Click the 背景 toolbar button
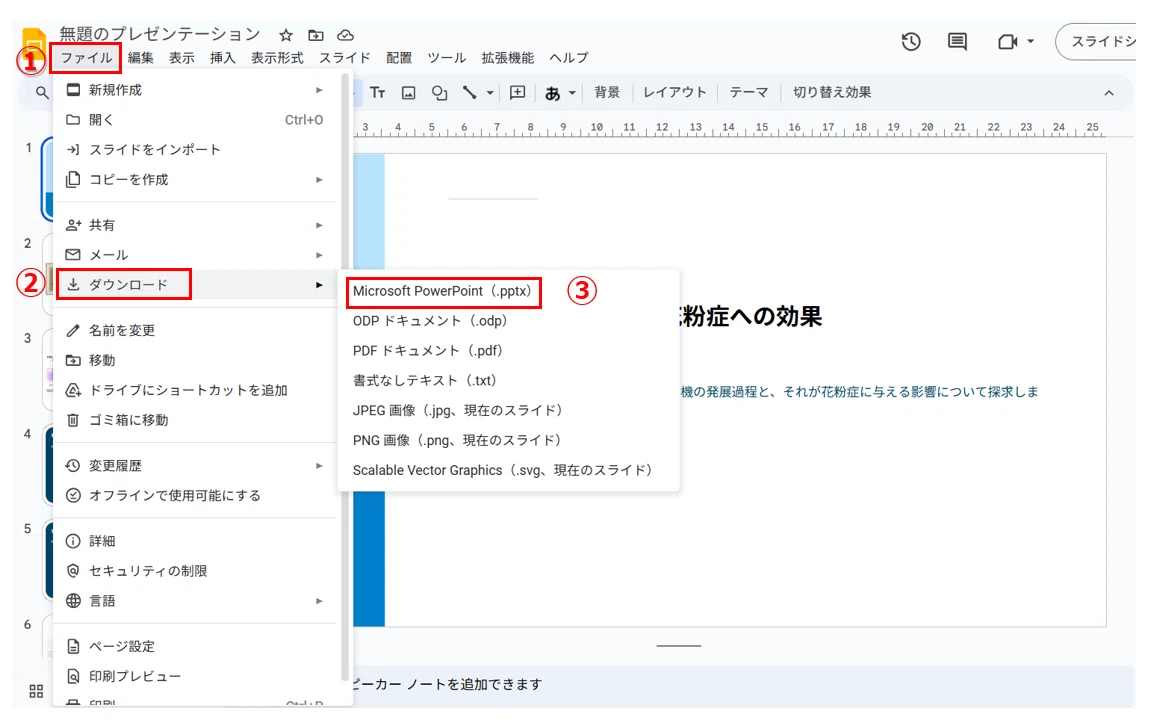The height and width of the screenshot is (727, 1169). (x=607, y=92)
